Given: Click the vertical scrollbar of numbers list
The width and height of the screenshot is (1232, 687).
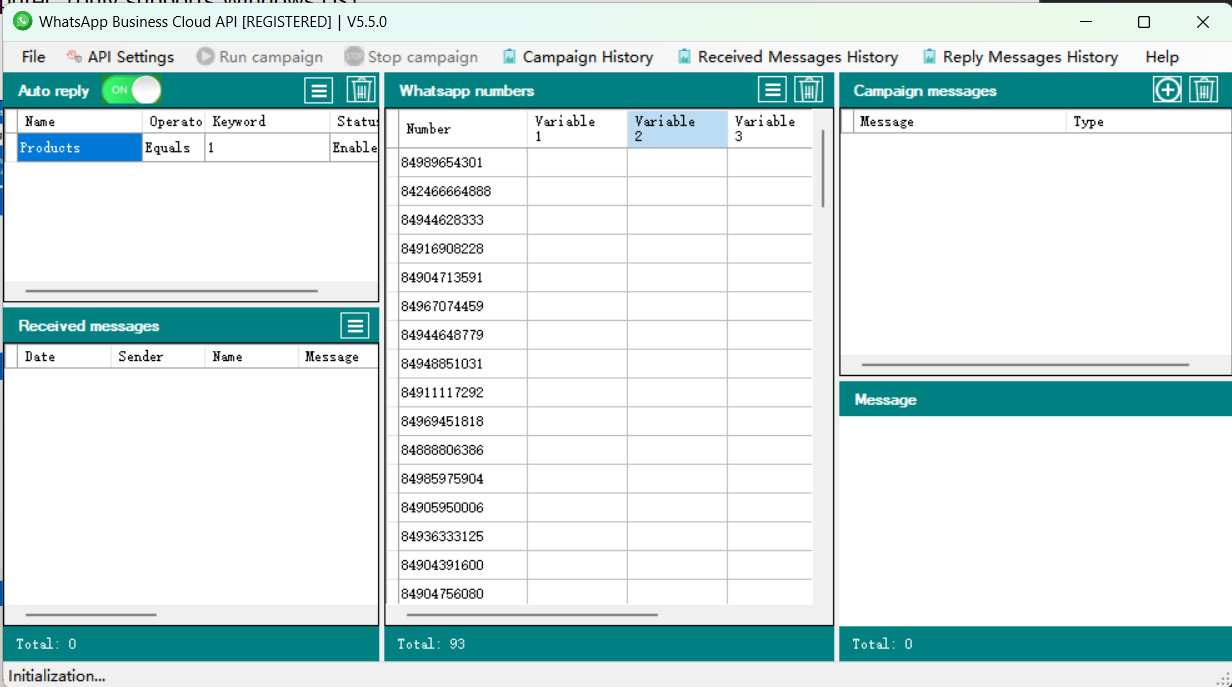Looking at the screenshot, I should pos(823,168).
